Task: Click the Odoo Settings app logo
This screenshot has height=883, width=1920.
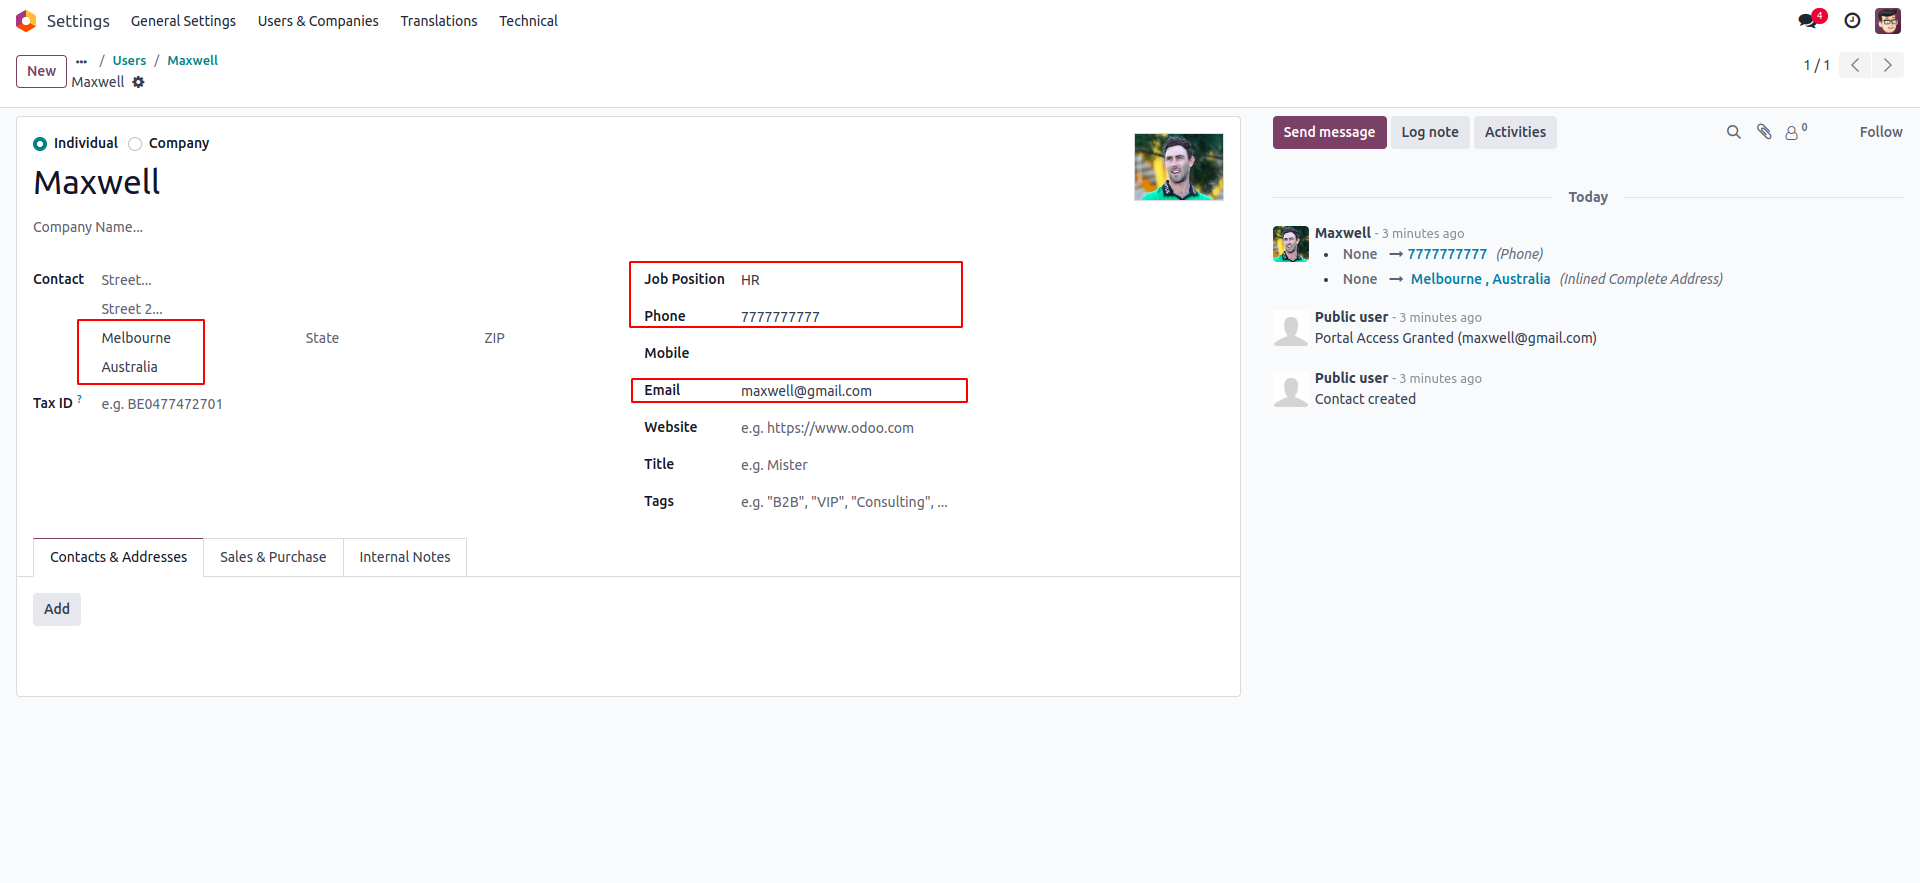Action: click(x=26, y=21)
